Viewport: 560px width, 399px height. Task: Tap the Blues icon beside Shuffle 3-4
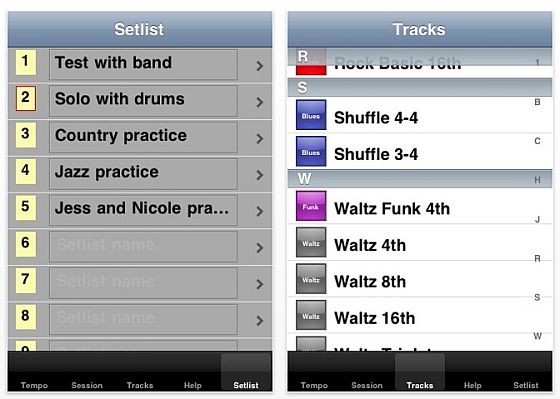(x=311, y=151)
